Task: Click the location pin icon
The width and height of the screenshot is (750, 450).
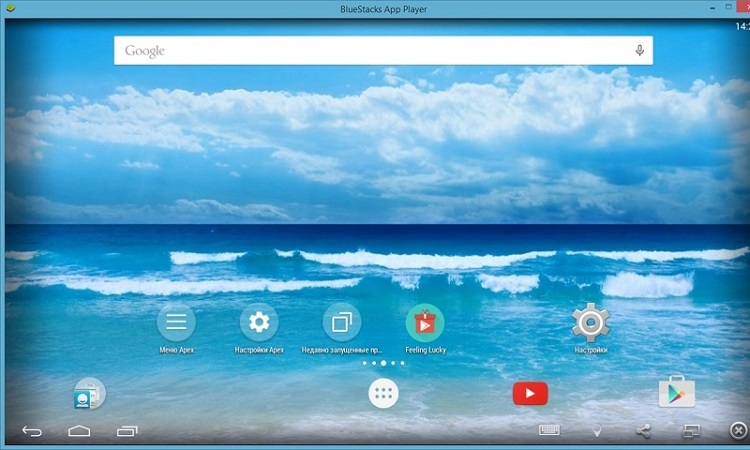Action: coord(597,431)
